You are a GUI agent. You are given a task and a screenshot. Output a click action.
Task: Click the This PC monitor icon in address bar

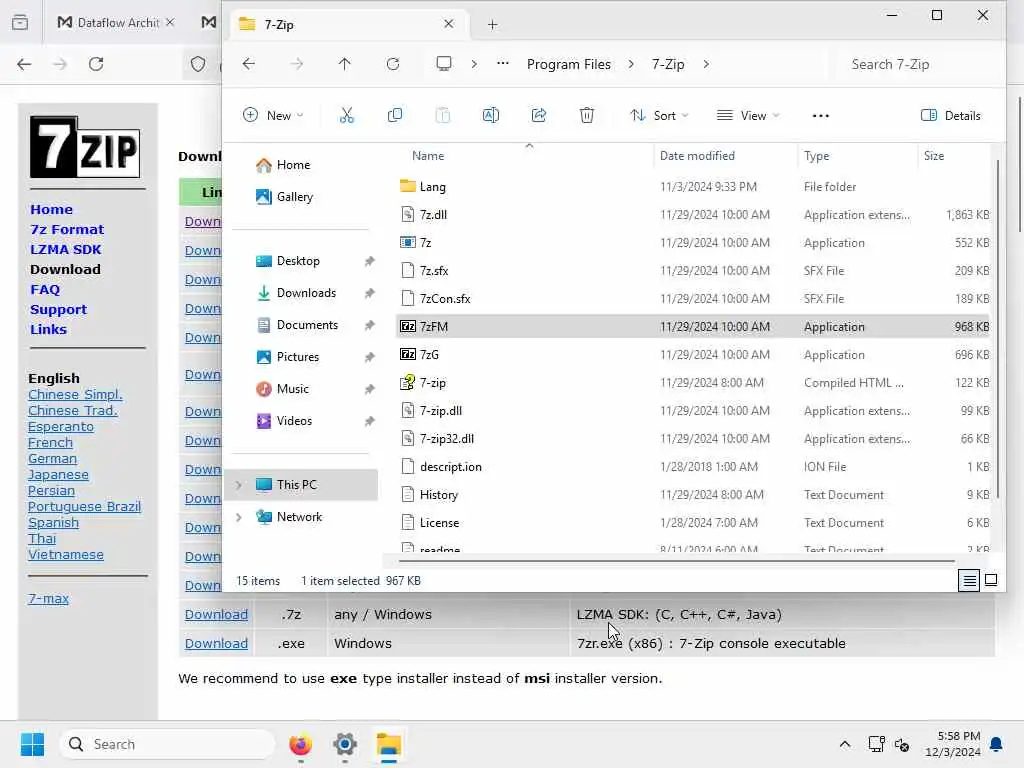(x=444, y=64)
